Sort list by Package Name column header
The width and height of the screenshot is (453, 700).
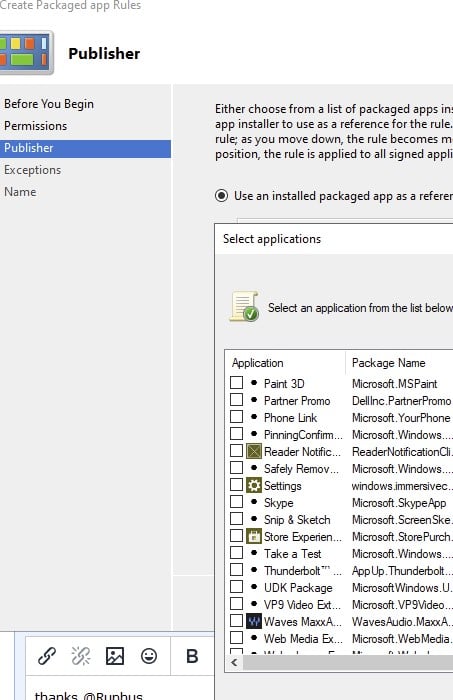click(388, 362)
